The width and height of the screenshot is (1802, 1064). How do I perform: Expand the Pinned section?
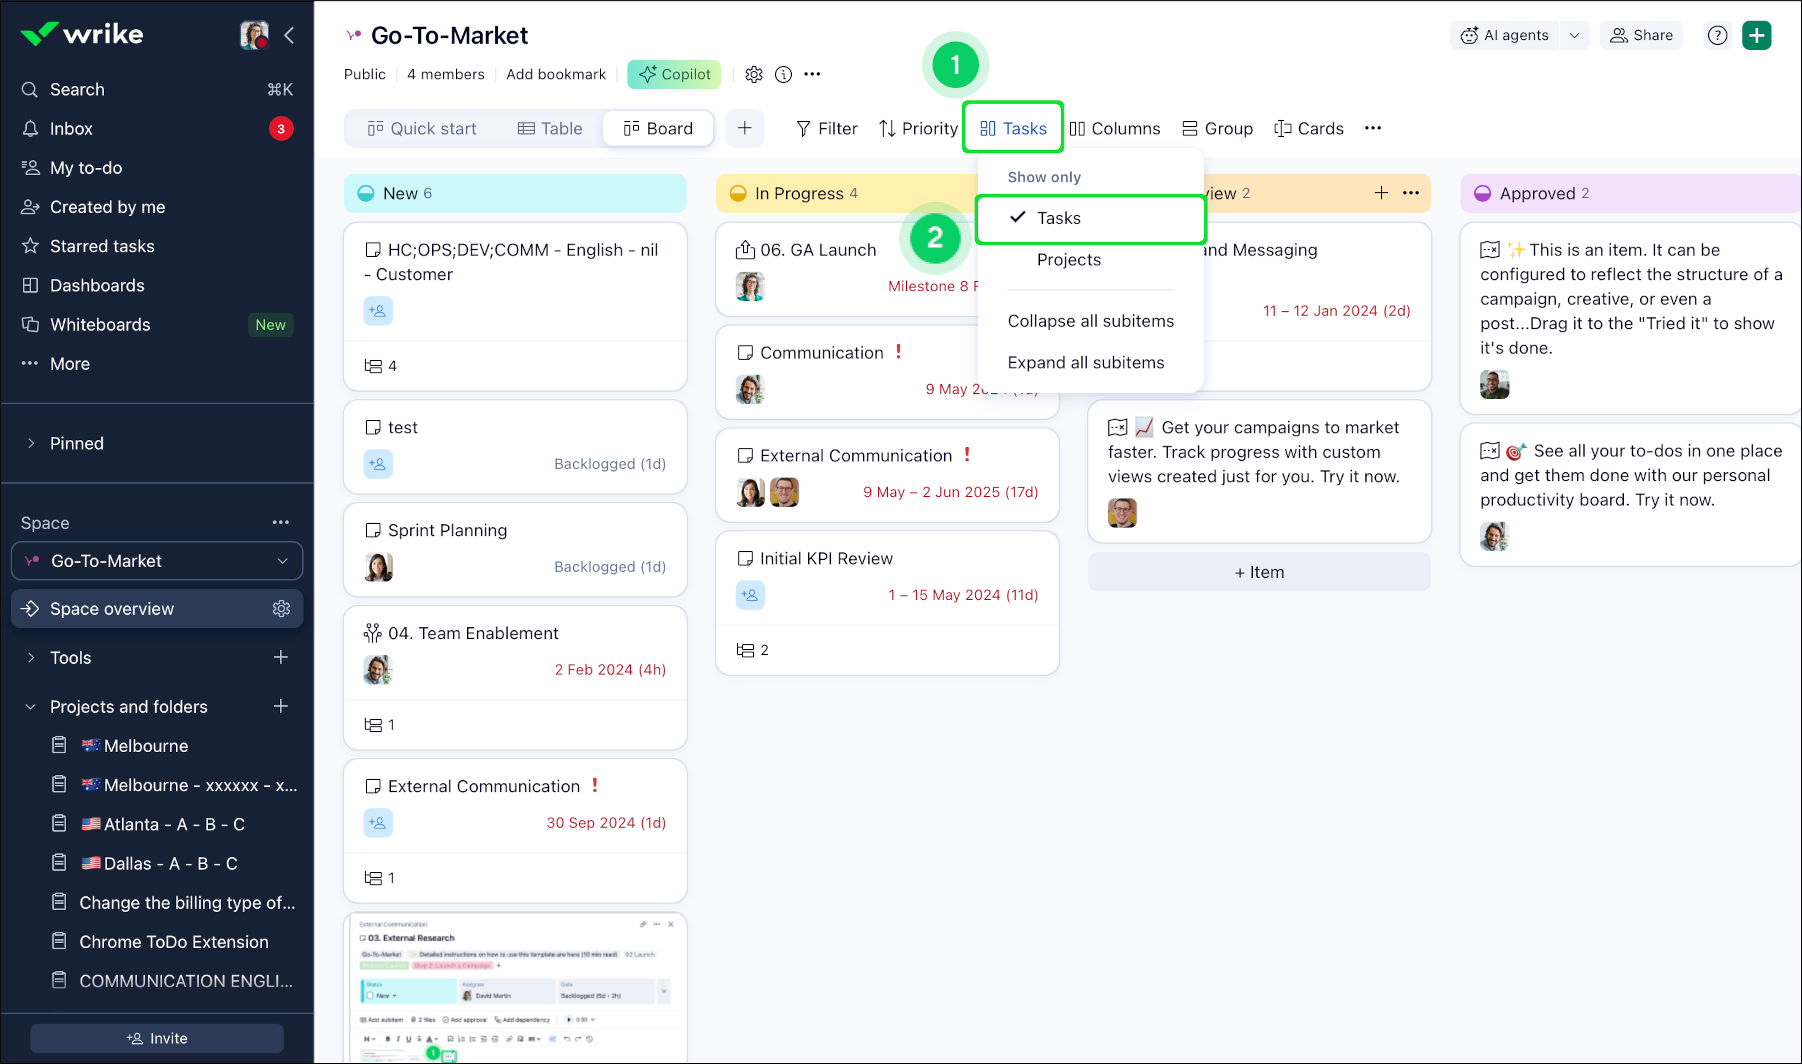point(31,443)
